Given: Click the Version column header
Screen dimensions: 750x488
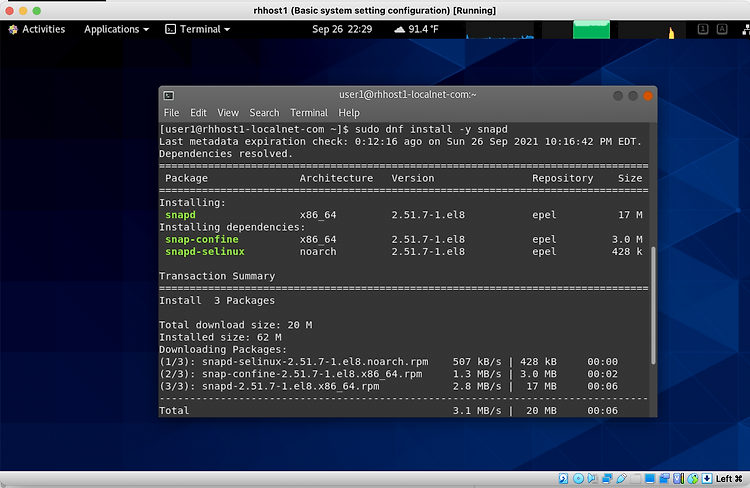Looking at the screenshot, I should pyautogui.click(x=413, y=178).
